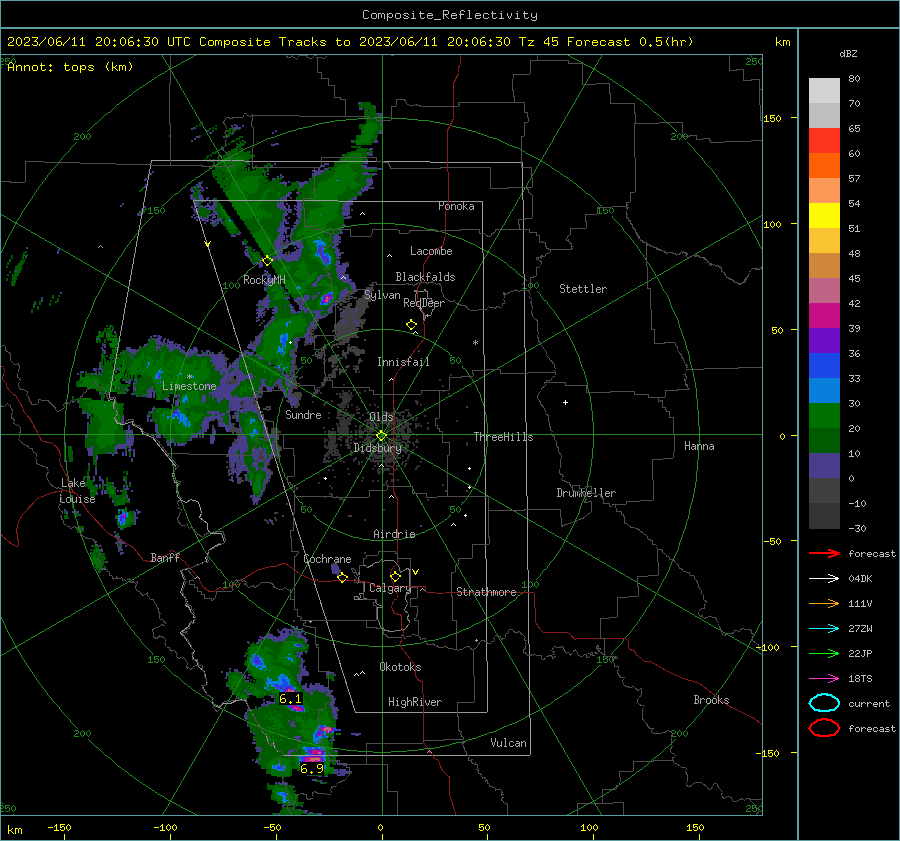The height and width of the screenshot is (841, 900).
Task: Click the yellow diamond marker below RedDeer
Action: click(x=411, y=325)
